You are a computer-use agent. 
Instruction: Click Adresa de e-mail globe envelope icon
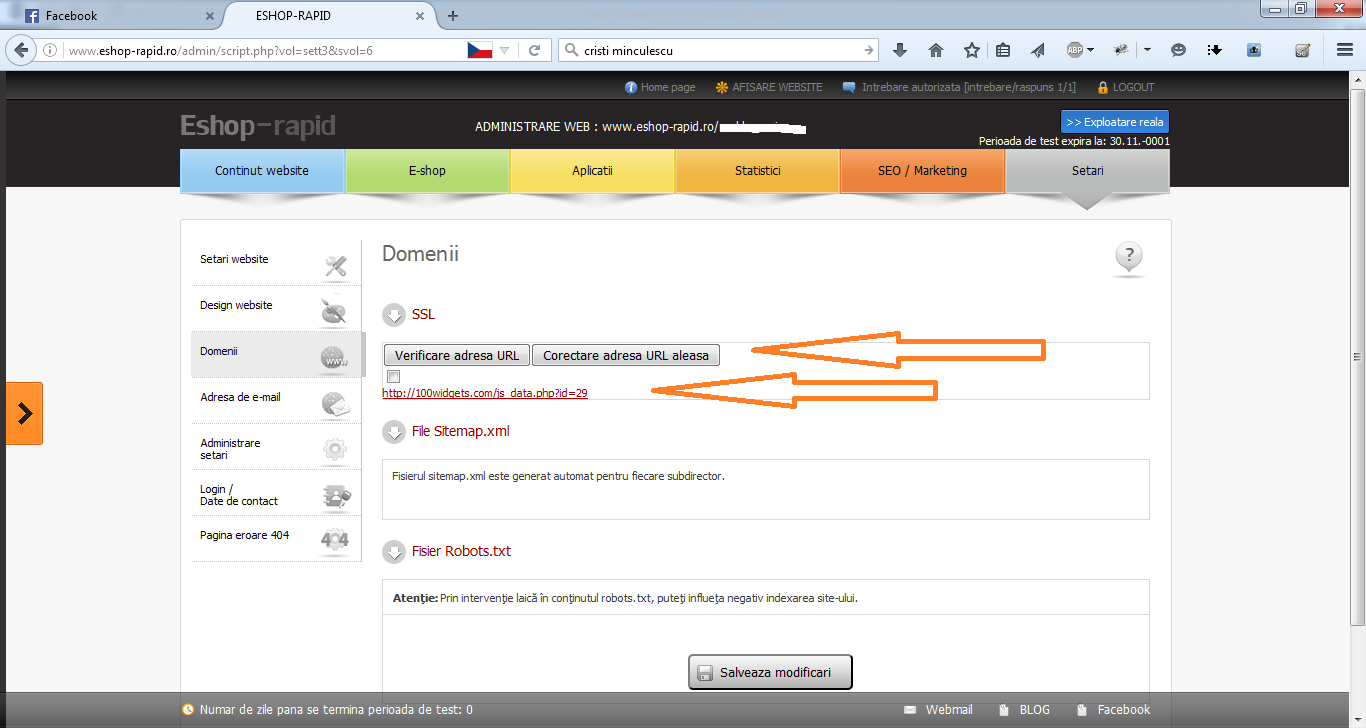335,404
